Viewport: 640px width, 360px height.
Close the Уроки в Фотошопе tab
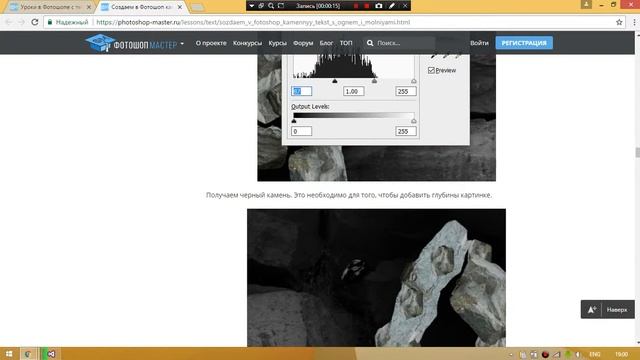point(89,7)
